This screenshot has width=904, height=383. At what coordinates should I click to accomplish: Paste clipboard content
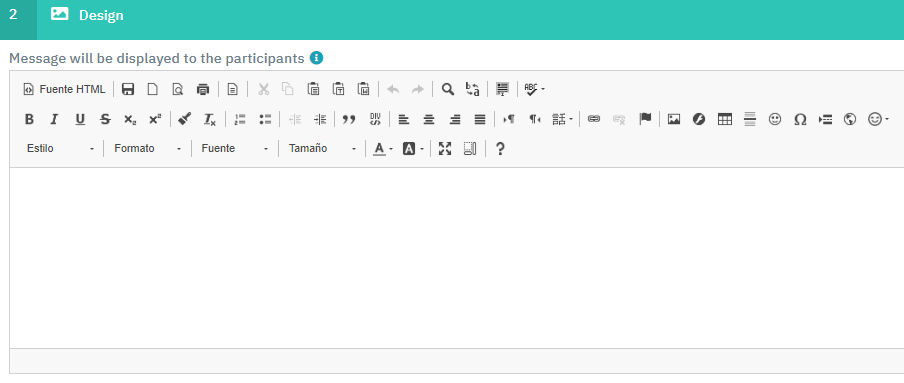point(313,89)
